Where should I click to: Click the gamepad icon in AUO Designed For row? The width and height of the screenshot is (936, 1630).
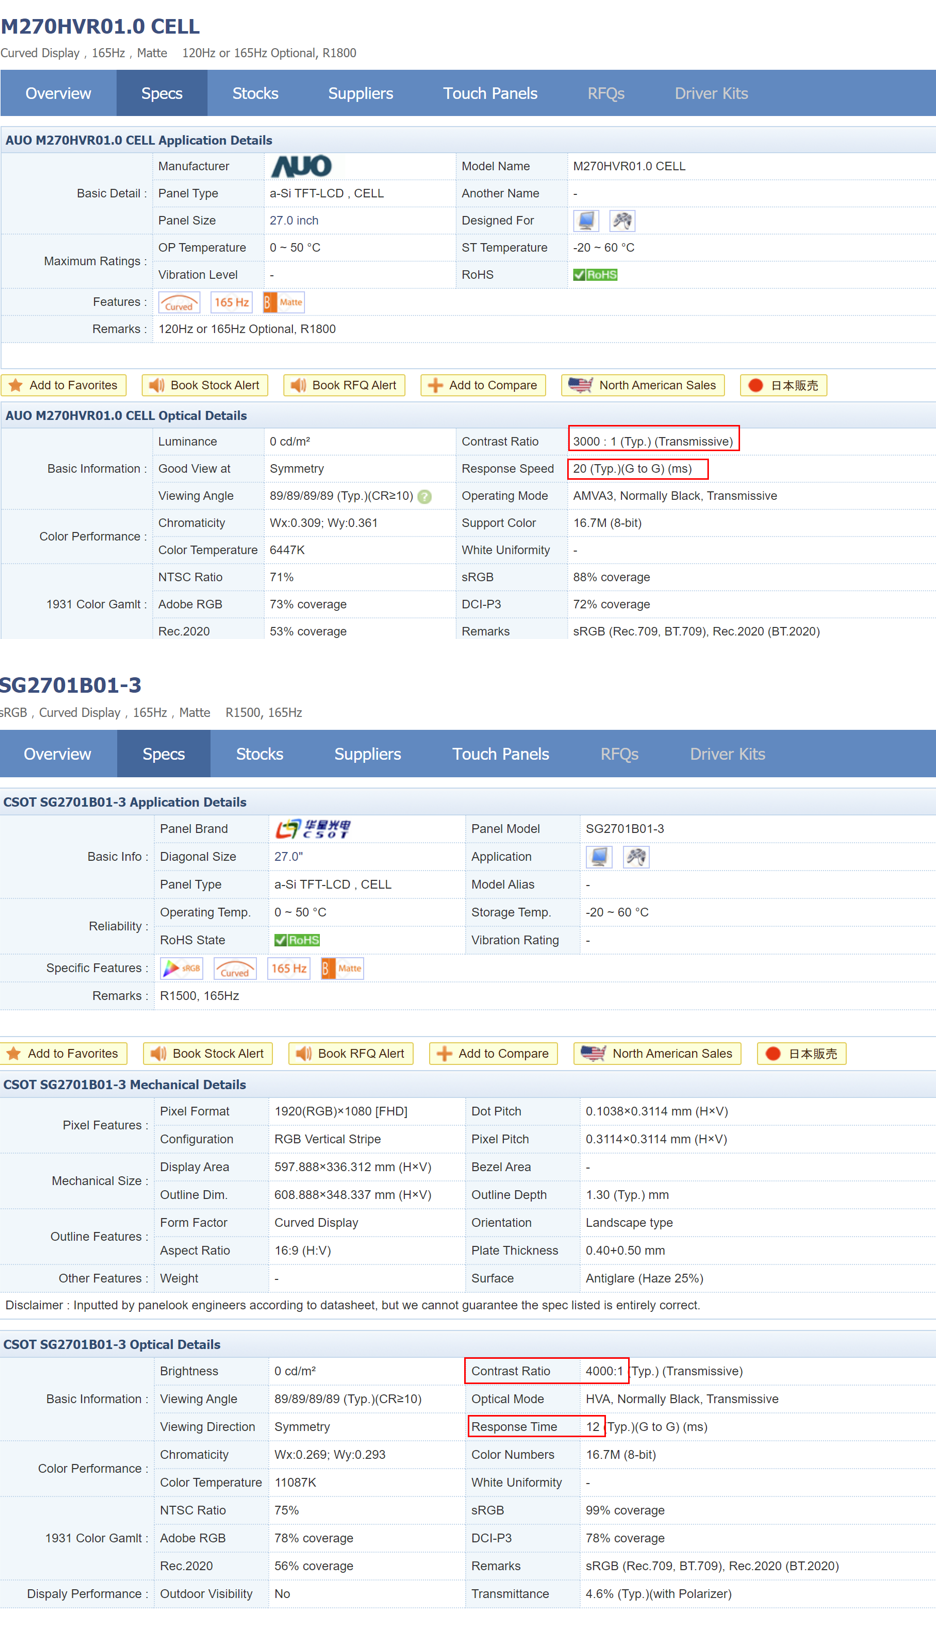pos(622,221)
